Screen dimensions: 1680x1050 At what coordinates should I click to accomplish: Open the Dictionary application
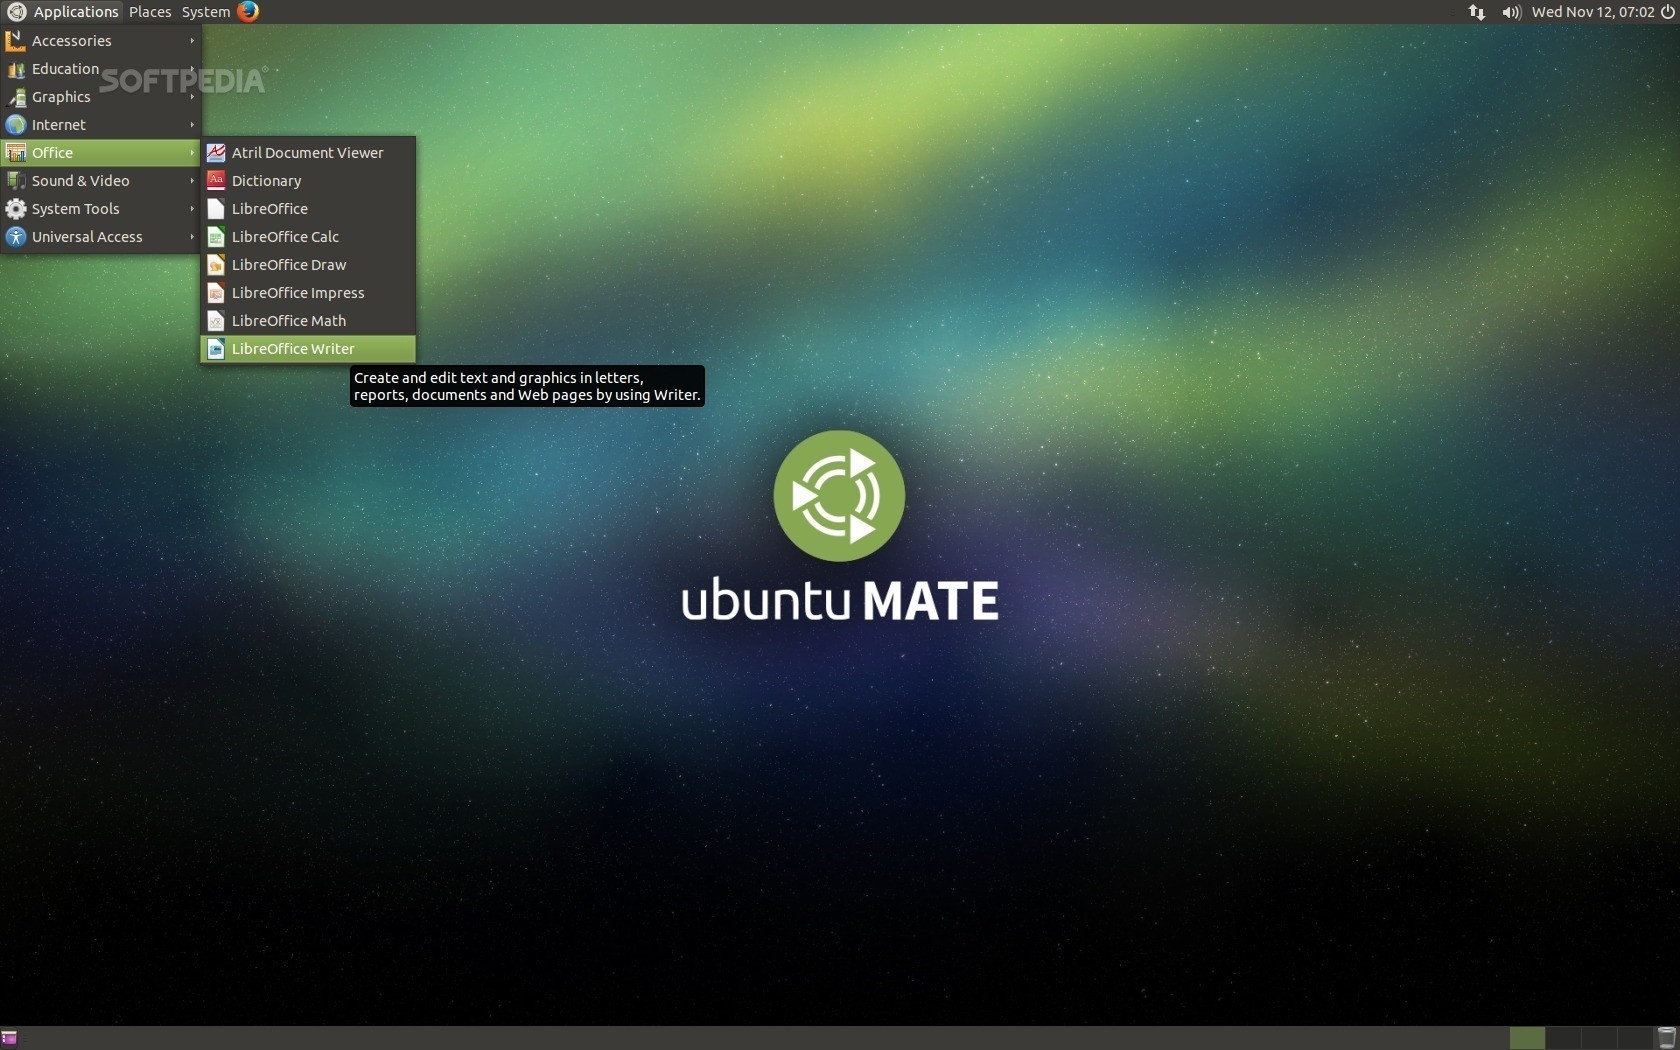coord(266,181)
